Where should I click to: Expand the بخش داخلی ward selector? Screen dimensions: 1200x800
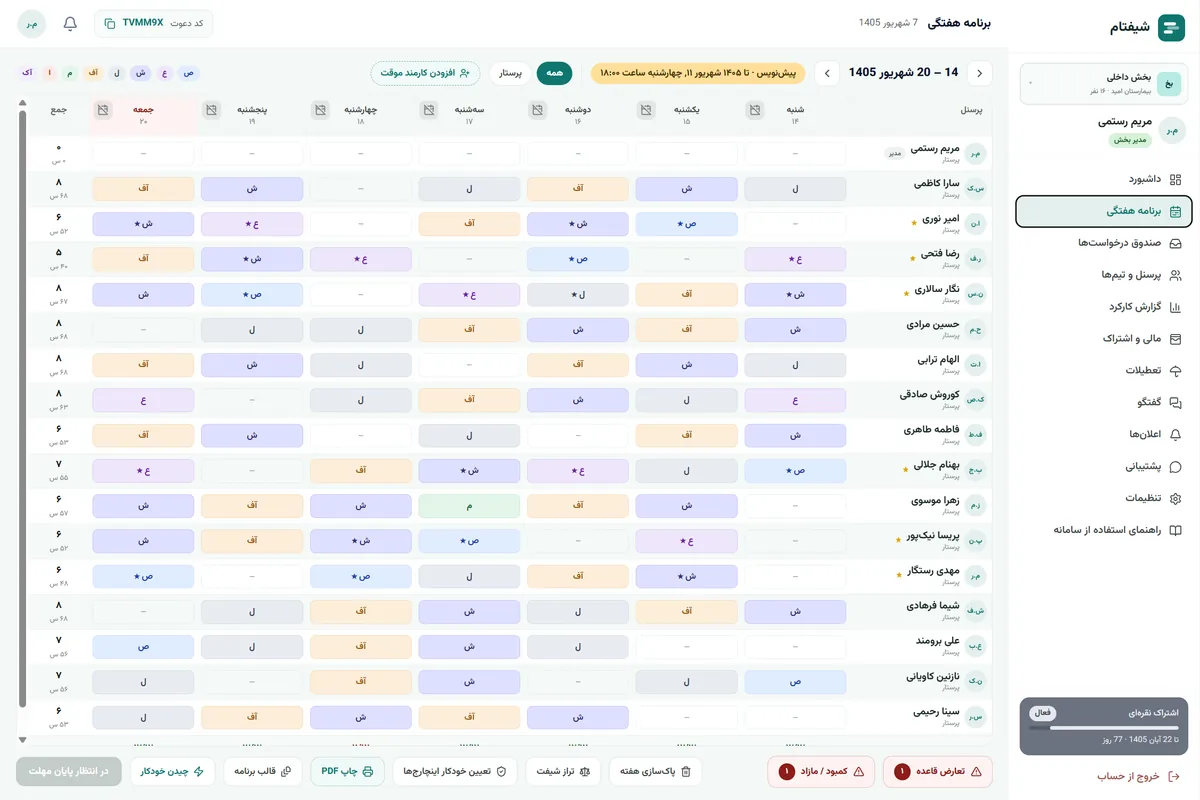[x=1104, y=83]
